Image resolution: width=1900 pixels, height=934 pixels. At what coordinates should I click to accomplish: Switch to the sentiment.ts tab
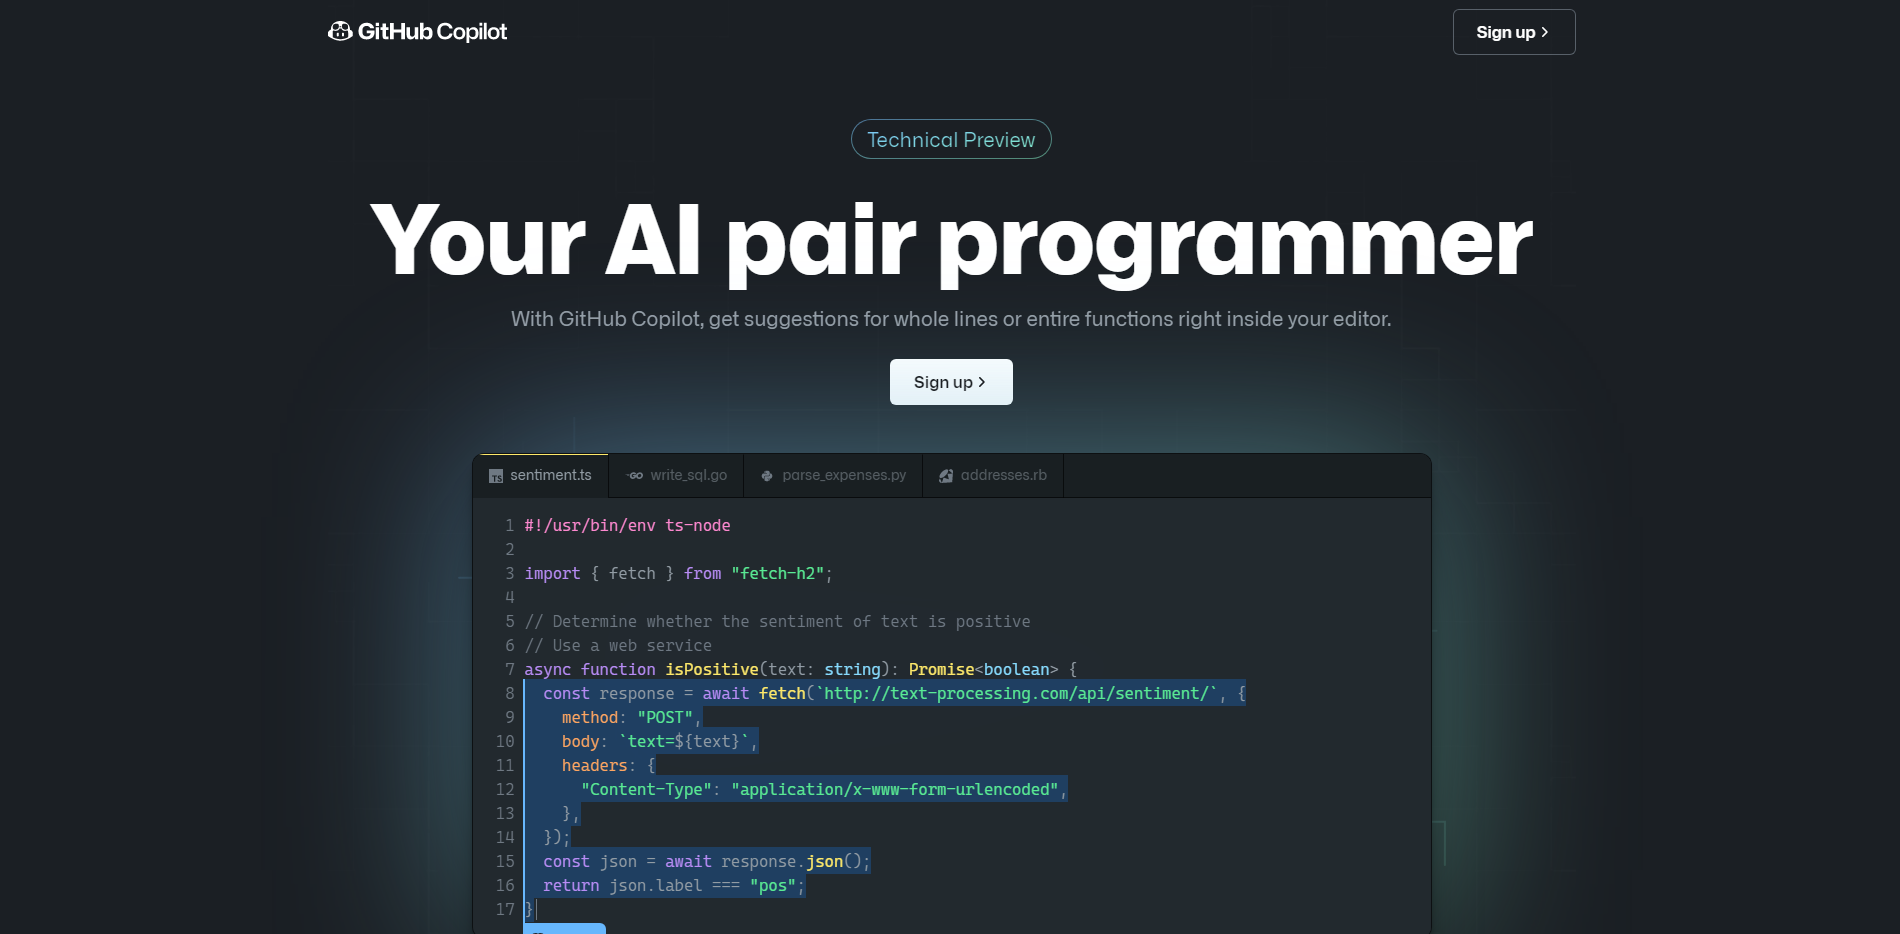pos(541,475)
